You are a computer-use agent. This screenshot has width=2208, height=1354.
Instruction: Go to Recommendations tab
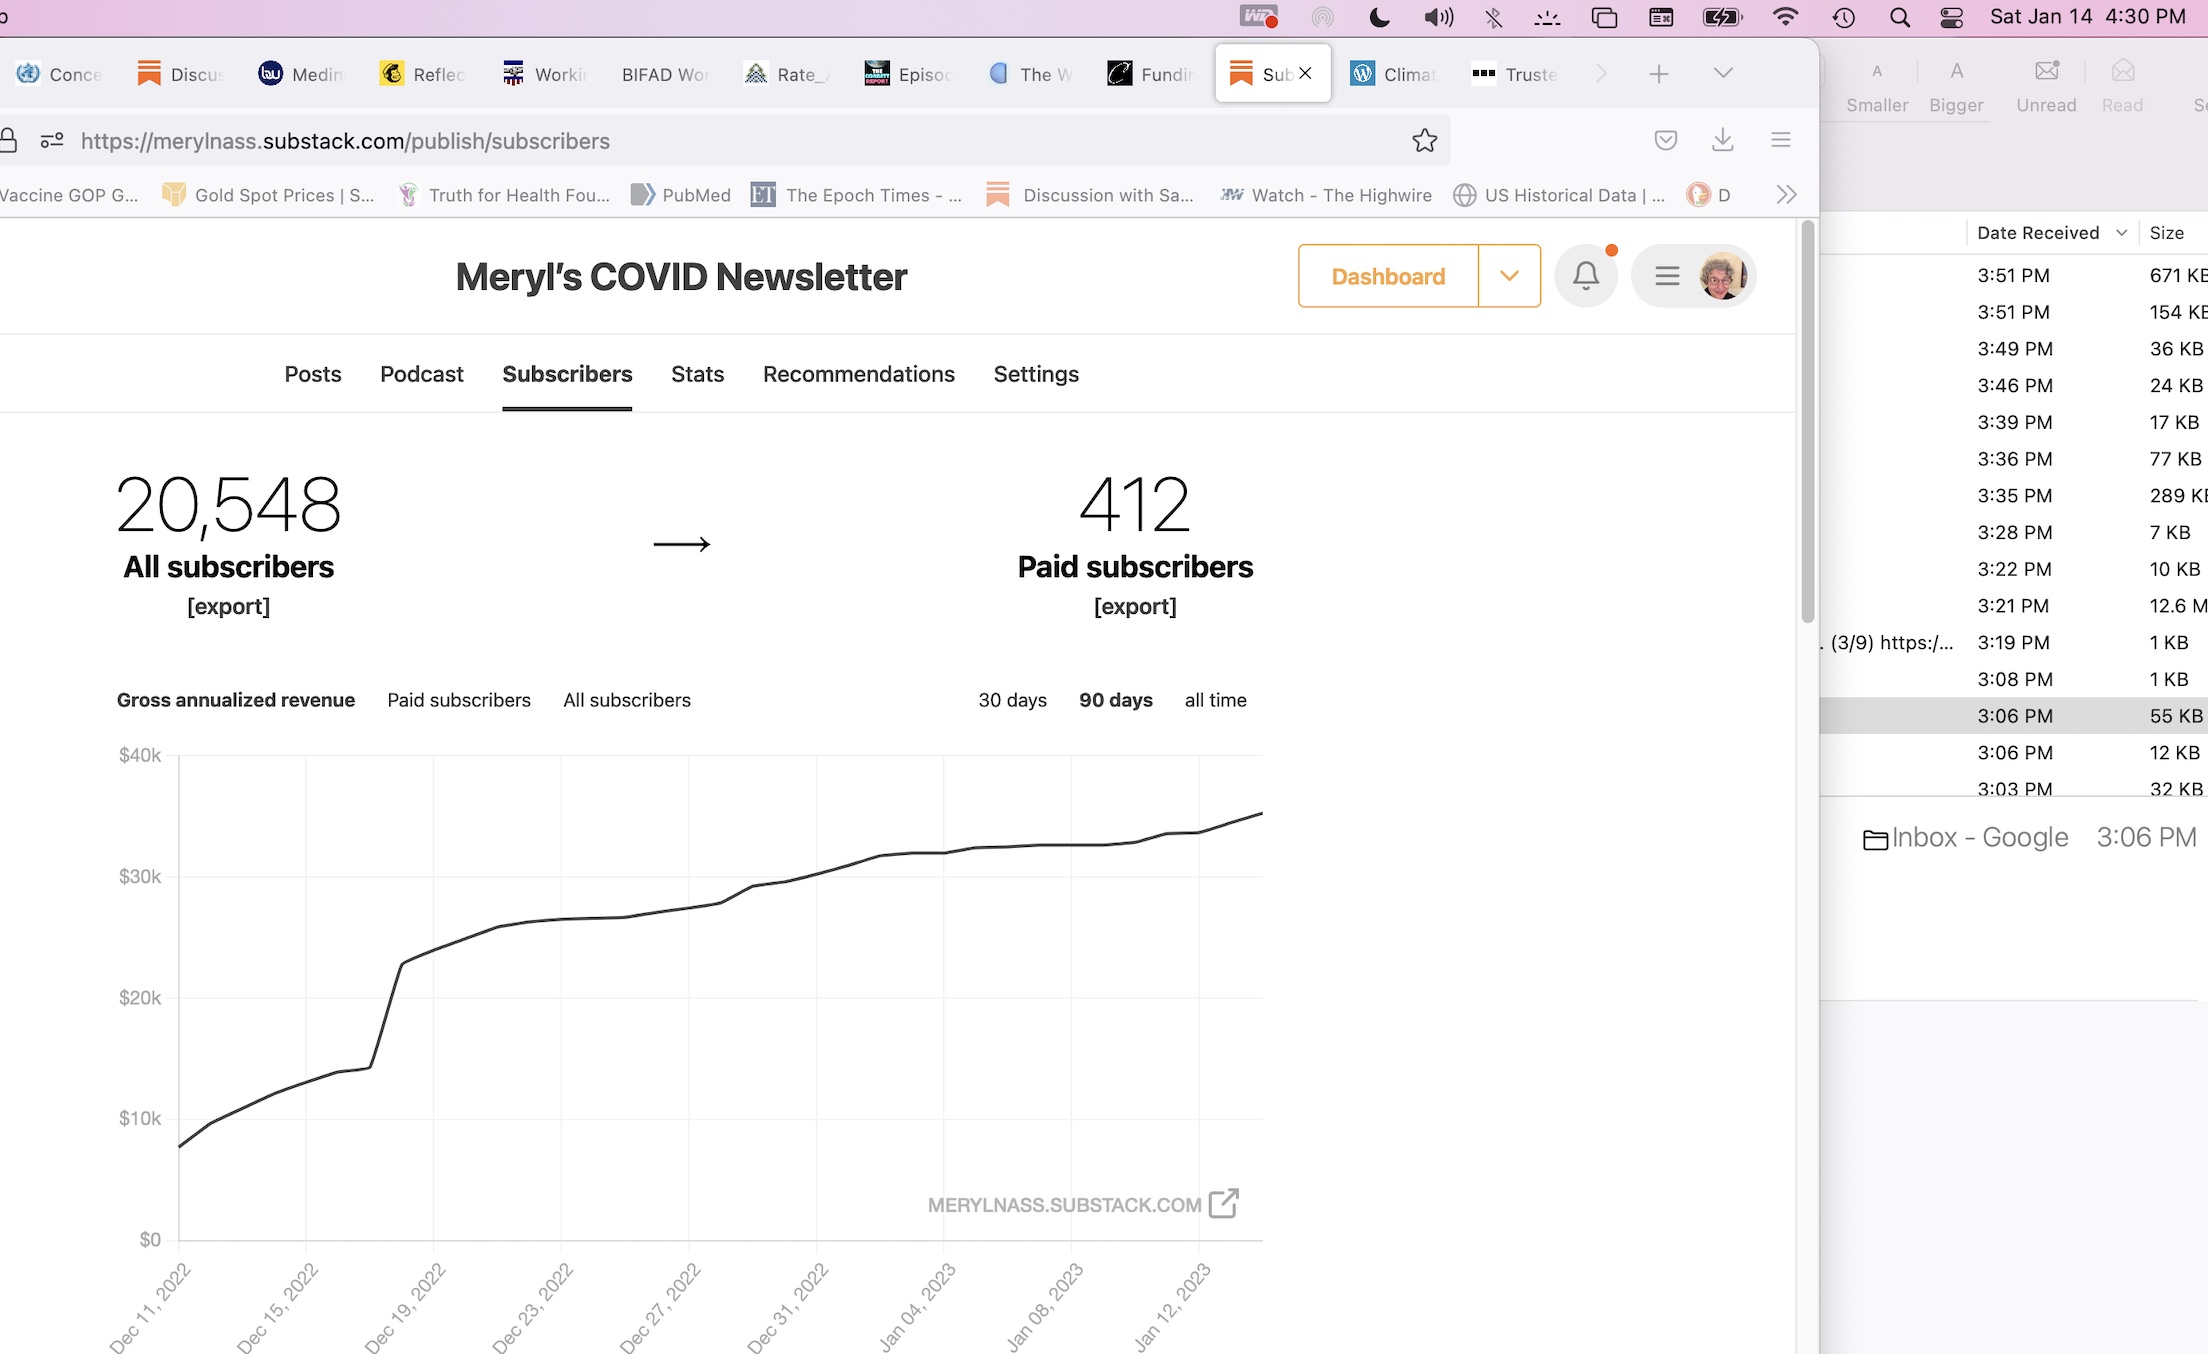[858, 374]
